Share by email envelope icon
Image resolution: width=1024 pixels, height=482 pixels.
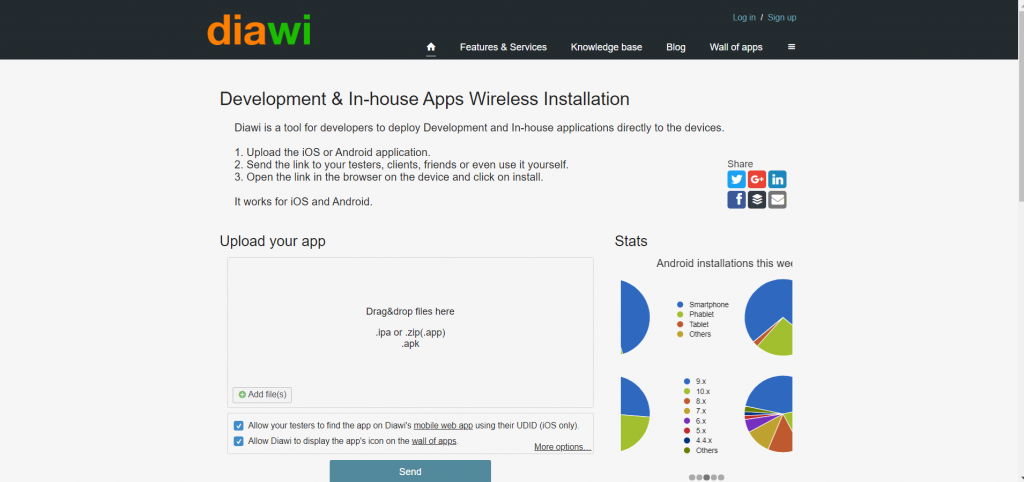coord(777,200)
